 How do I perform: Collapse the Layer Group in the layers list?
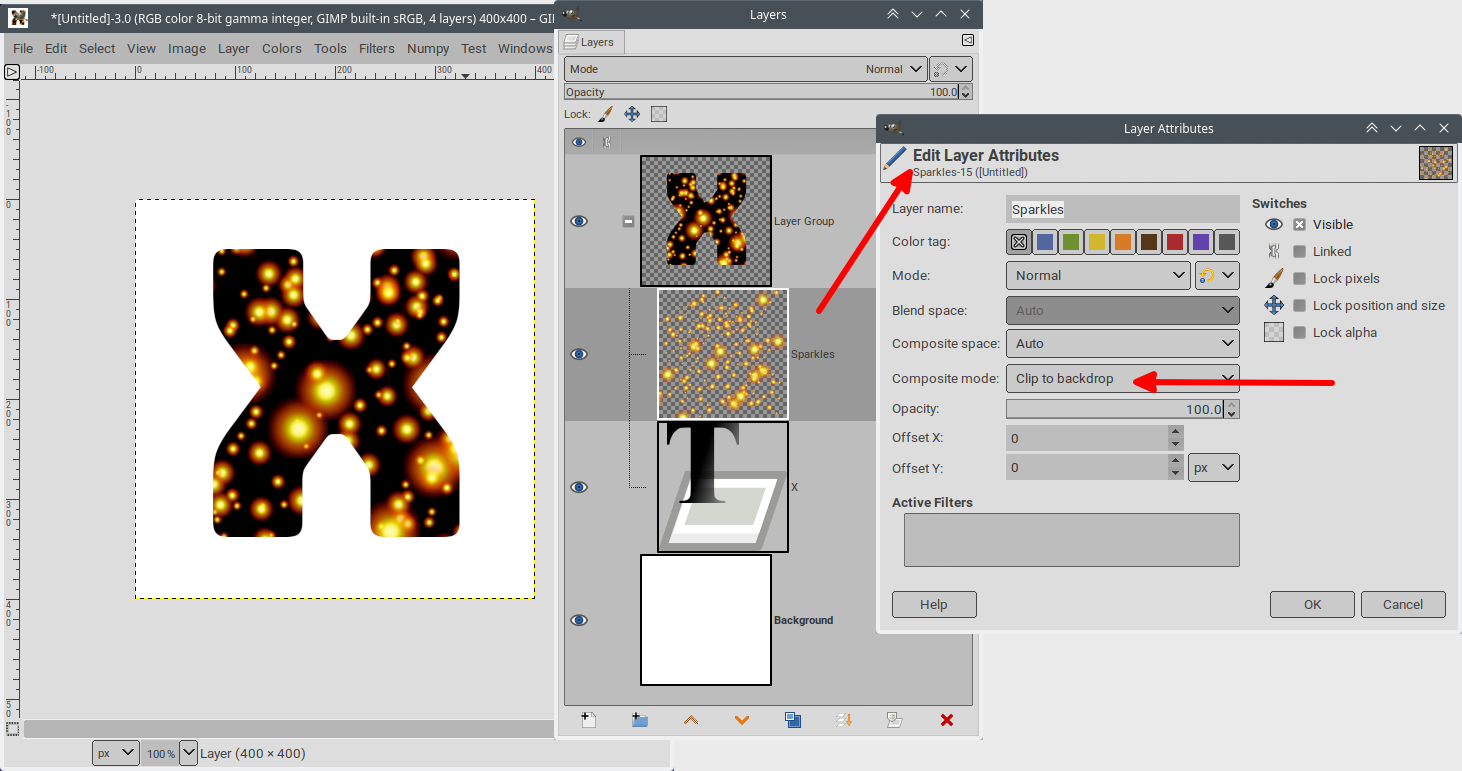point(628,222)
